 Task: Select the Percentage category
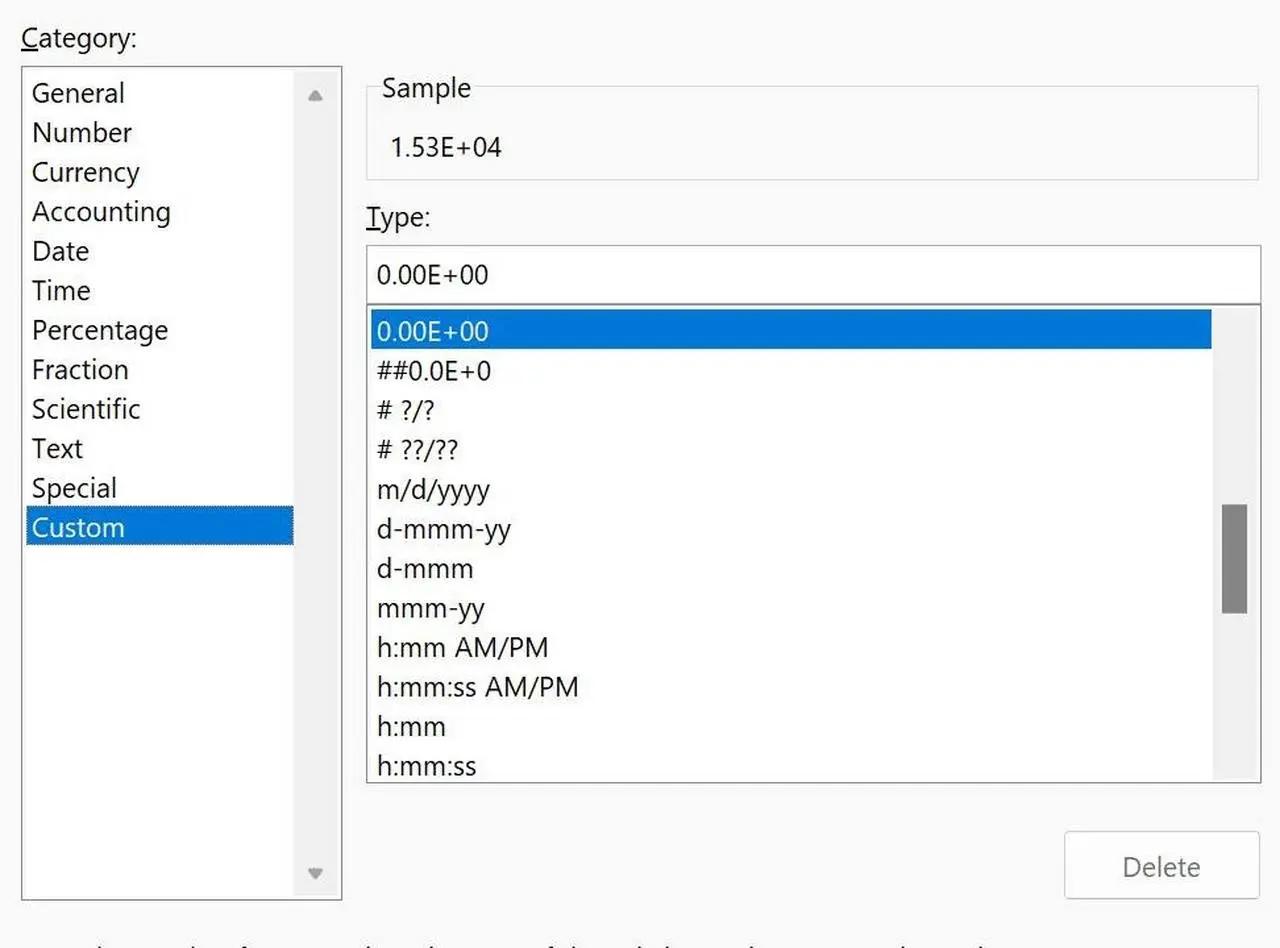(160, 330)
